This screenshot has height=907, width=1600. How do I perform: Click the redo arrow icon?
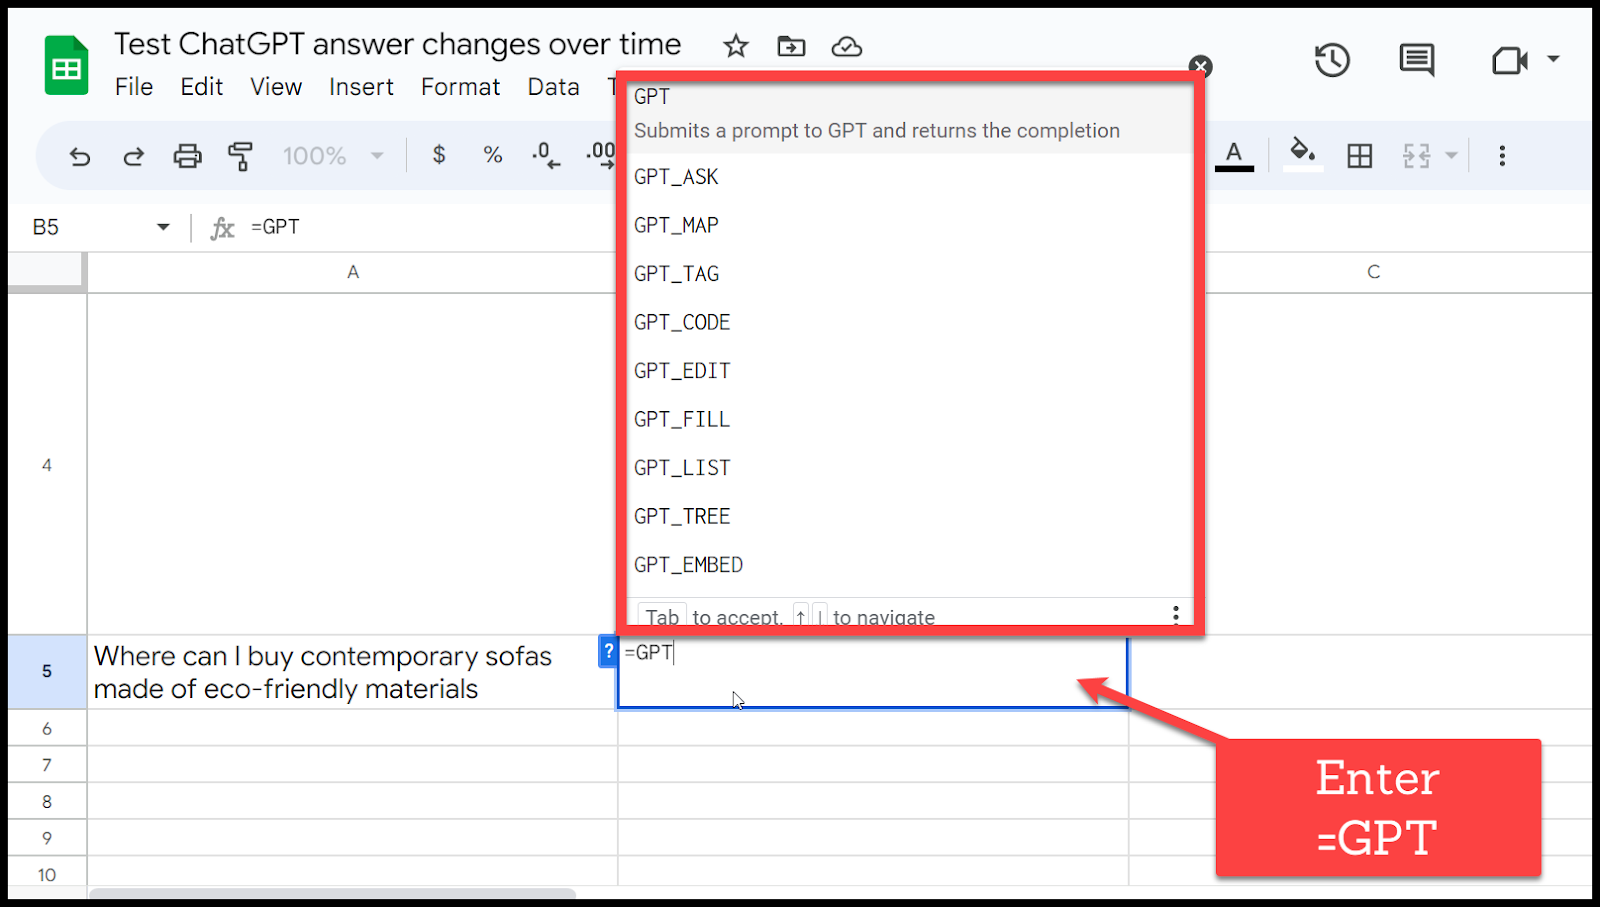(x=133, y=156)
